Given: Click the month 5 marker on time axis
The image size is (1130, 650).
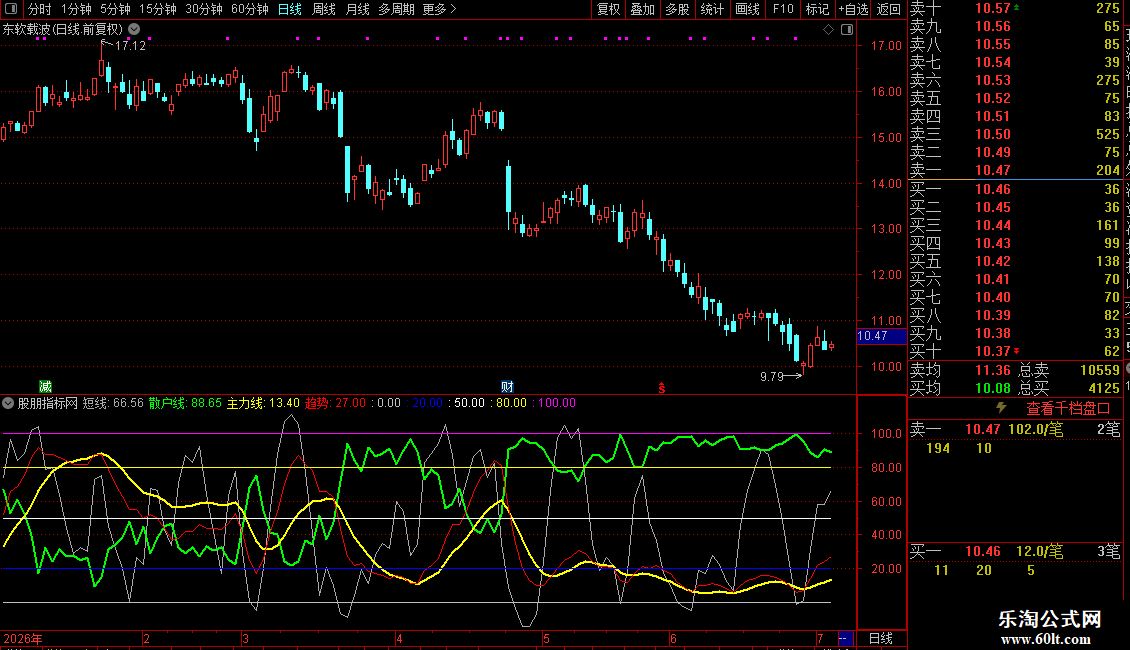Looking at the screenshot, I should point(546,638).
